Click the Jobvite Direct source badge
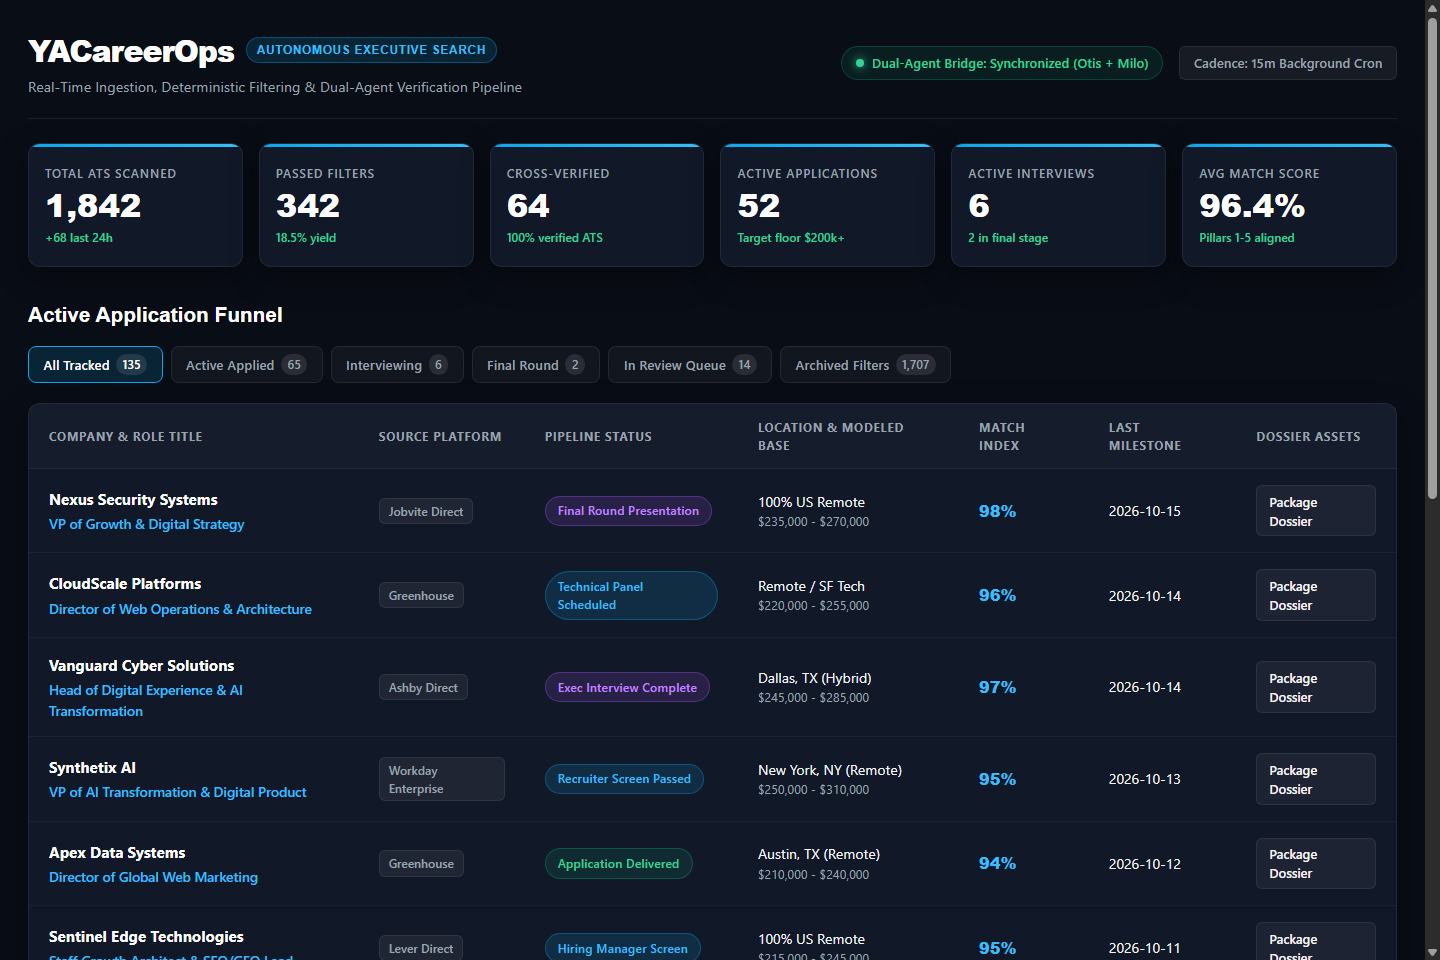Viewport: 1440px width, 960px height. (426, 511)
